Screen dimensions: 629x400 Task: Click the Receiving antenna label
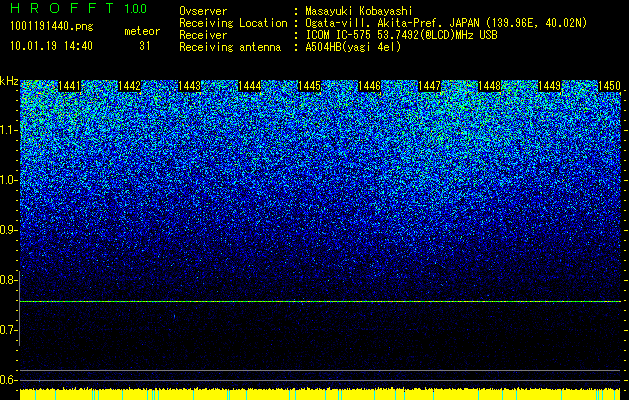[x=230, y=47]
